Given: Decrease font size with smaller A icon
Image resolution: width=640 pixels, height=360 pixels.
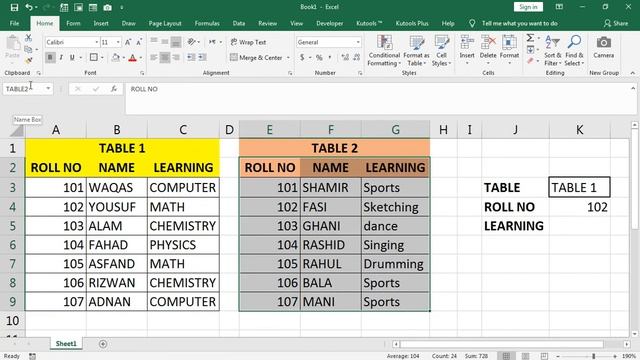Looking at the screenshot, I should [x=139, y=42].
